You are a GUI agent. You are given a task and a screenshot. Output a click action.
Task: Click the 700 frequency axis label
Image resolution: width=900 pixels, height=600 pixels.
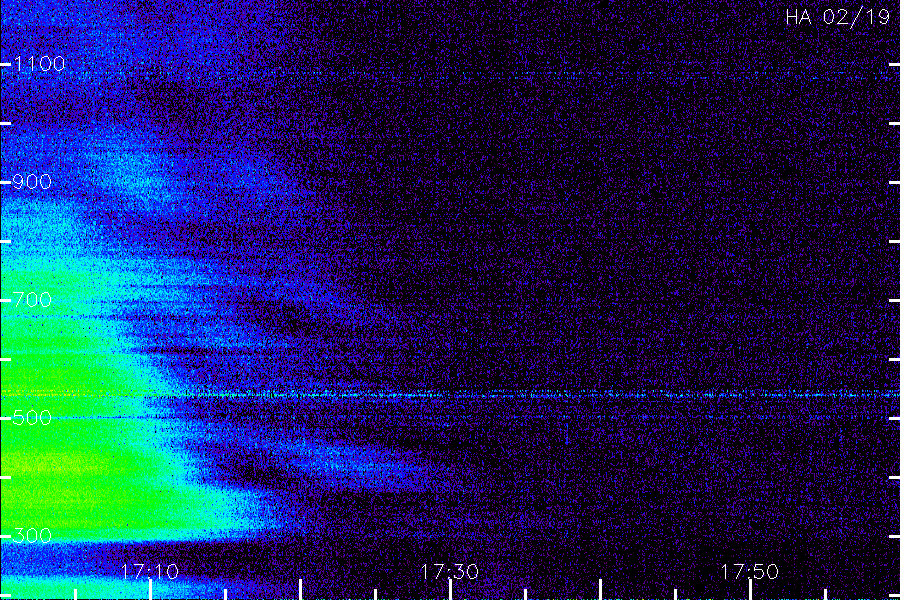click(x=32, y=300)
